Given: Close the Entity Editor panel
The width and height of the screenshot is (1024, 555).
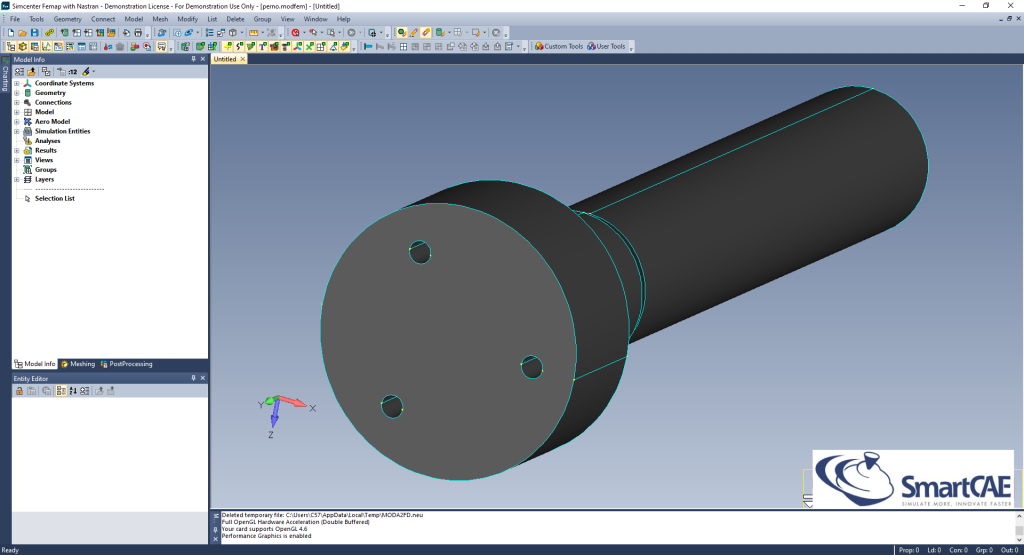Looking at the screenshot, I should tap(202, 378).
